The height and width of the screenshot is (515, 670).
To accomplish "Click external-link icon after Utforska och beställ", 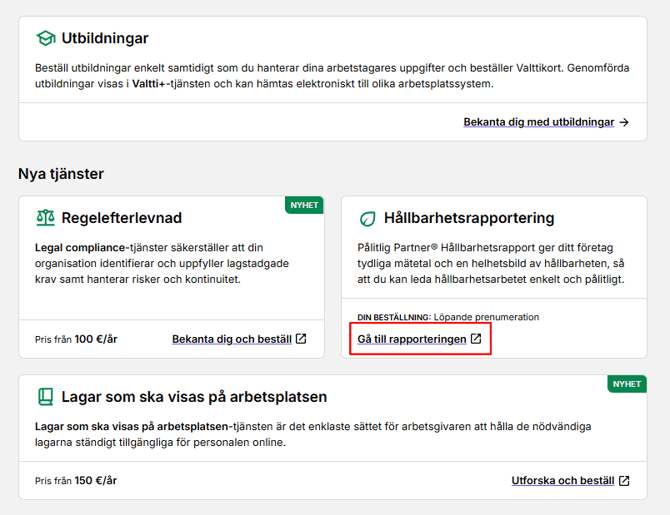I will [x=624, y=481].
